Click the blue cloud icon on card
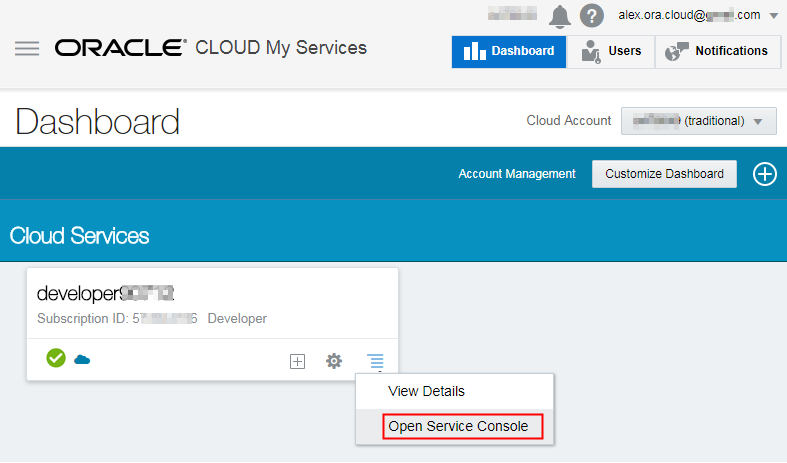 click(x=82, y=359)
